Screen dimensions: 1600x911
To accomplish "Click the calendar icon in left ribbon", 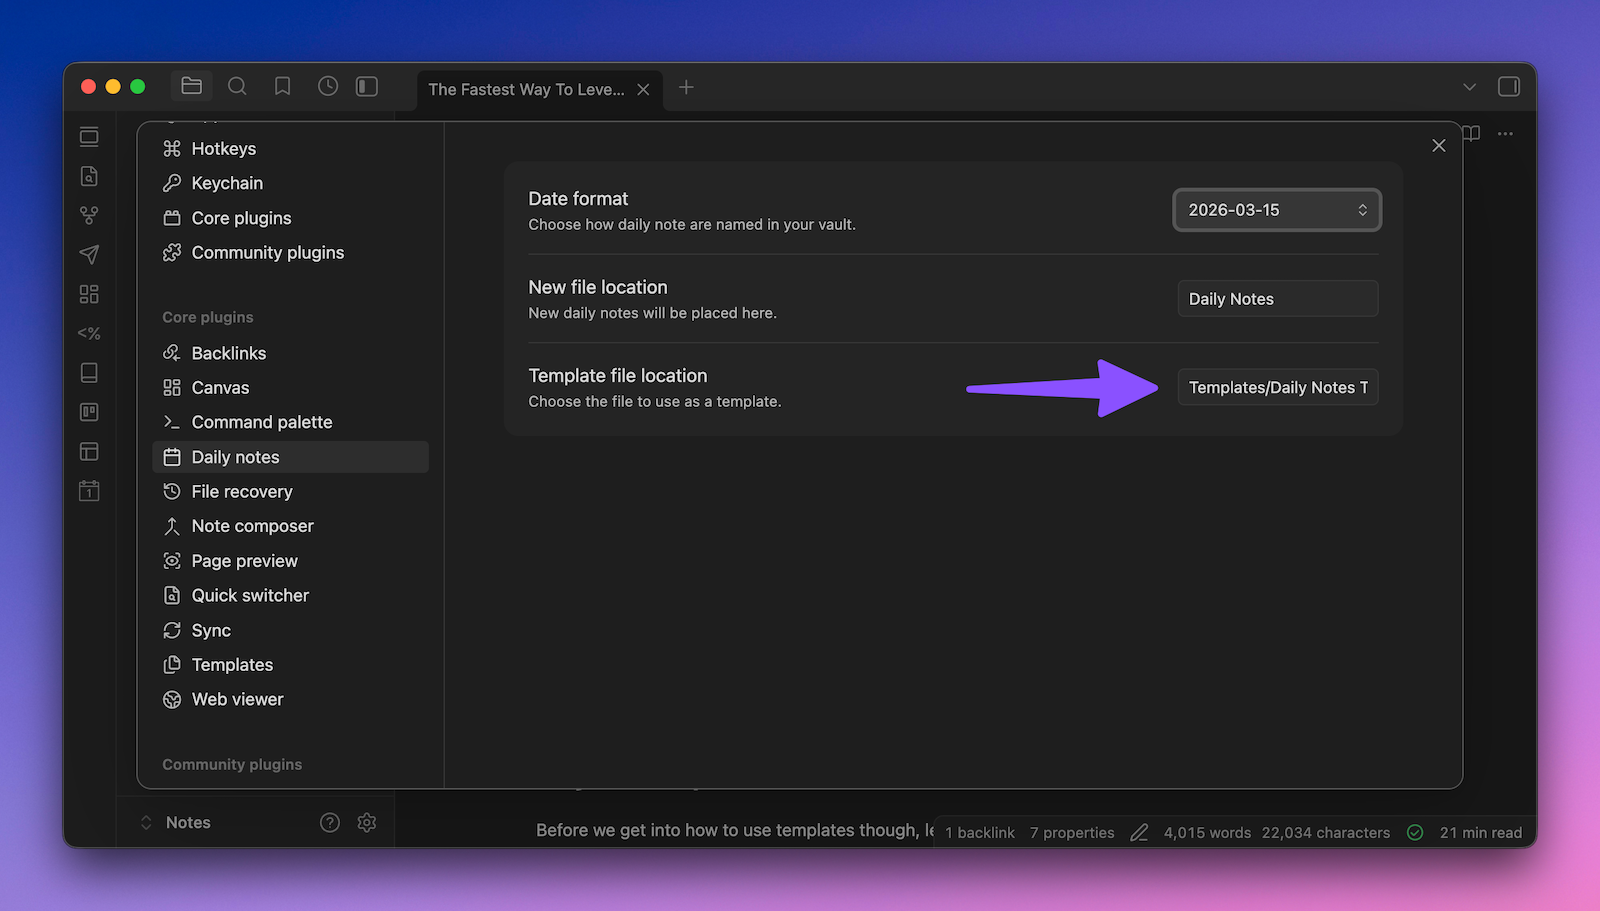I will coord(89,491).
